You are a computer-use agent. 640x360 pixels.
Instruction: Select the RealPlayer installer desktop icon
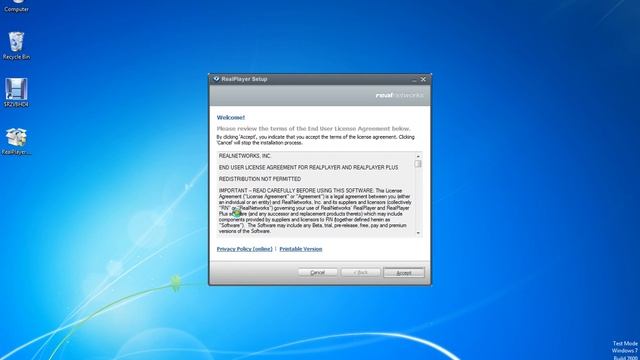16,141
